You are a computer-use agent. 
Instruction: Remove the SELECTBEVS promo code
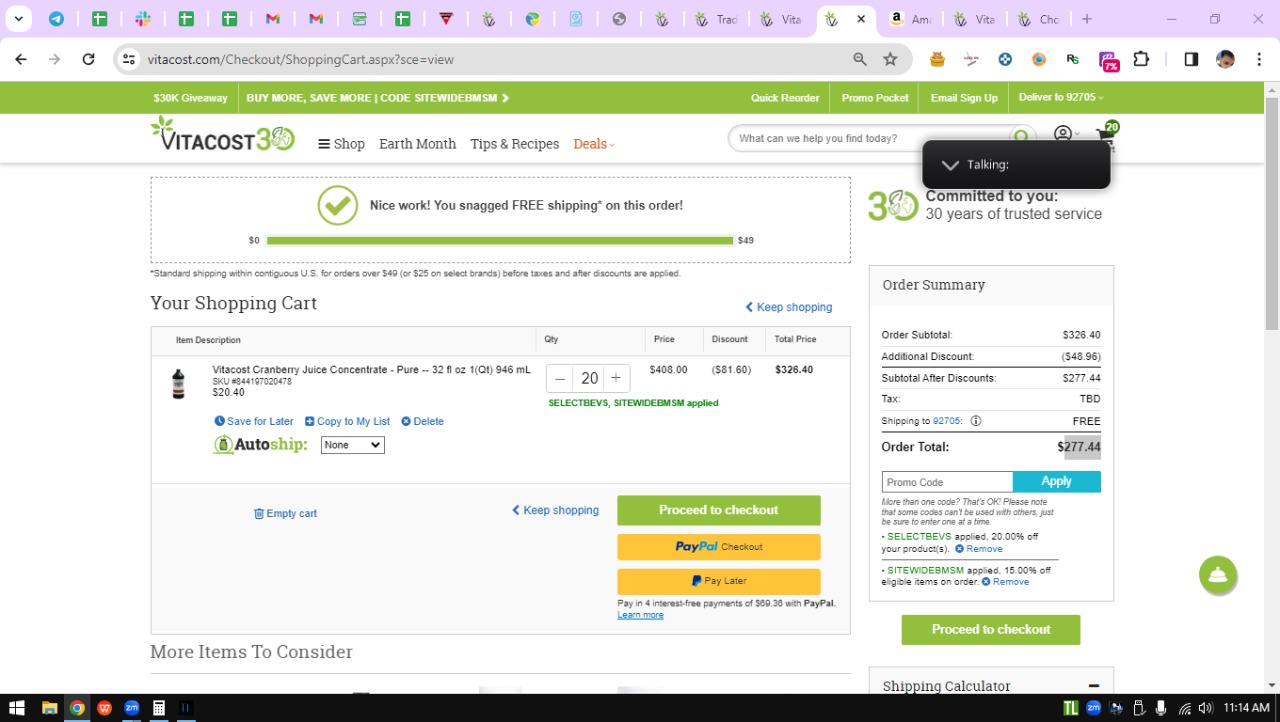coord(978,549)
